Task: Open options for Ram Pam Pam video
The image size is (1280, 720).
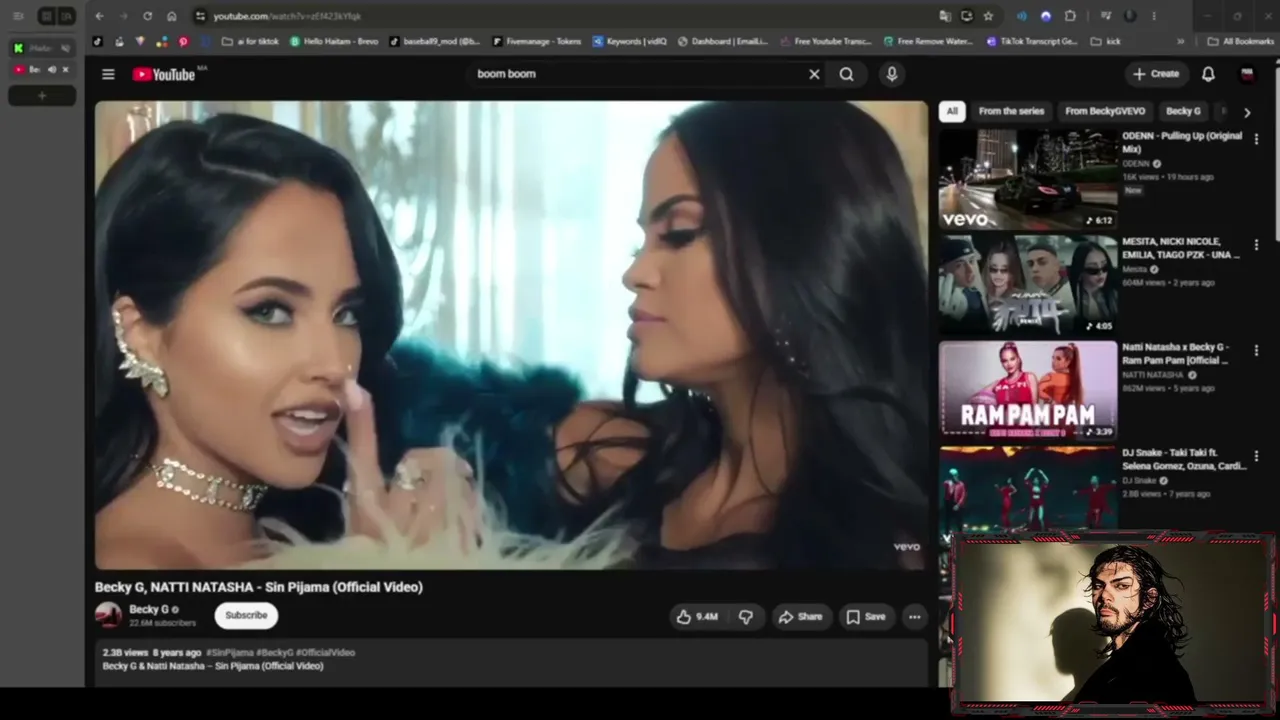Action: (x=1256, y=351)
